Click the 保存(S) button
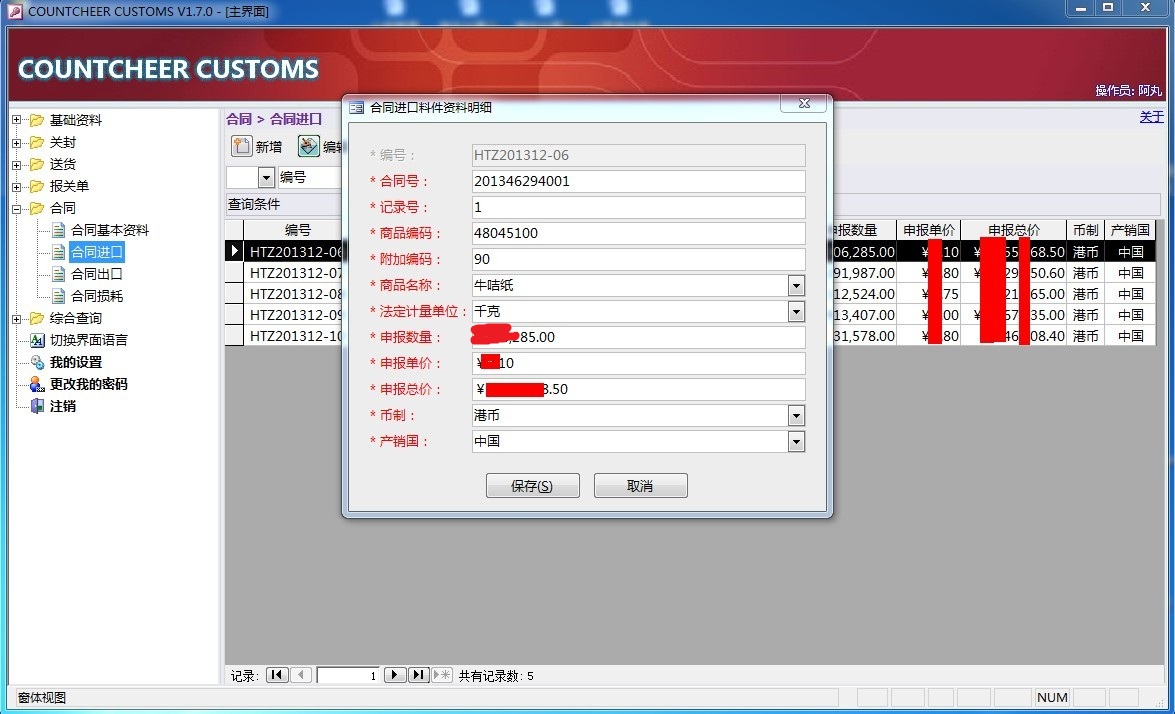 tap(532, 485)
